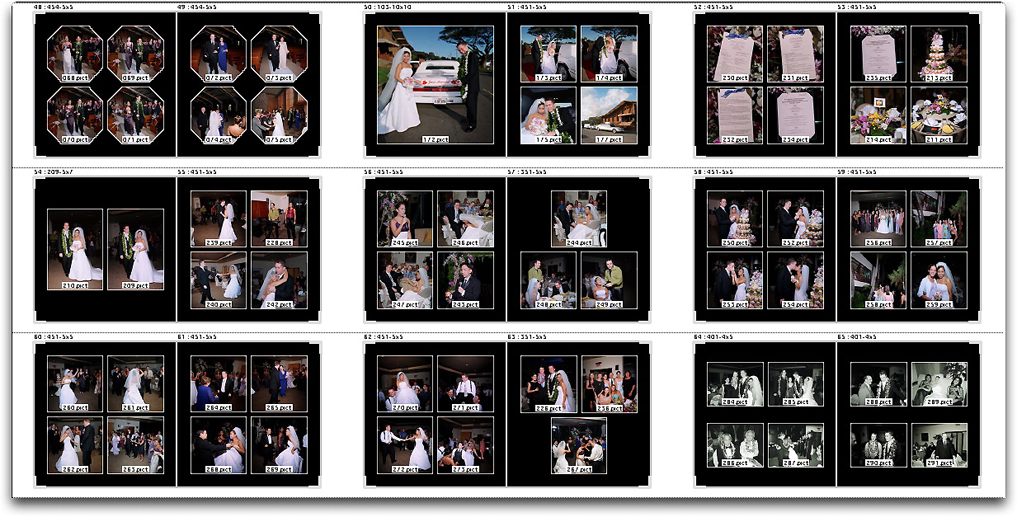Pick the bottom-right octagonal photo on page 49
Screen dimensions: 1017x517
(279, 114)
